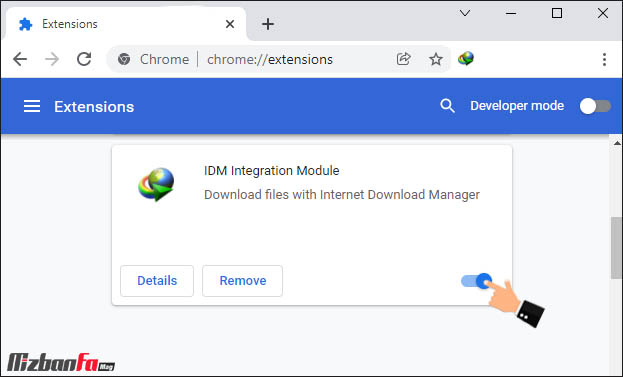The height and width of the screenshot is (377, 623).
Task: Click the share page icon in address bar
Action: [x=403, y=59]
